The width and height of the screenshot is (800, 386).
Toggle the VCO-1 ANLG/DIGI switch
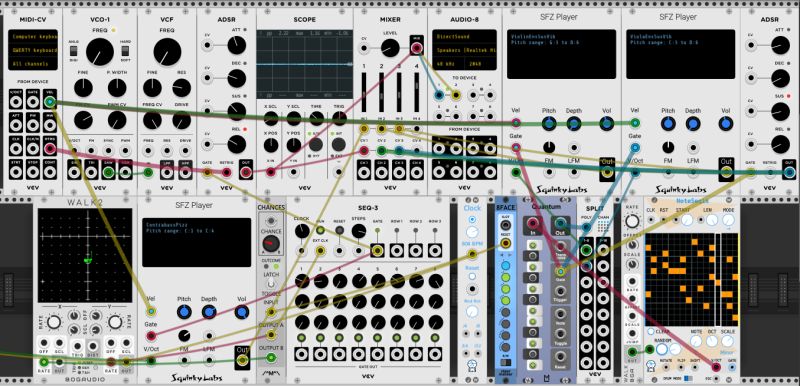(x=73, y=51)
